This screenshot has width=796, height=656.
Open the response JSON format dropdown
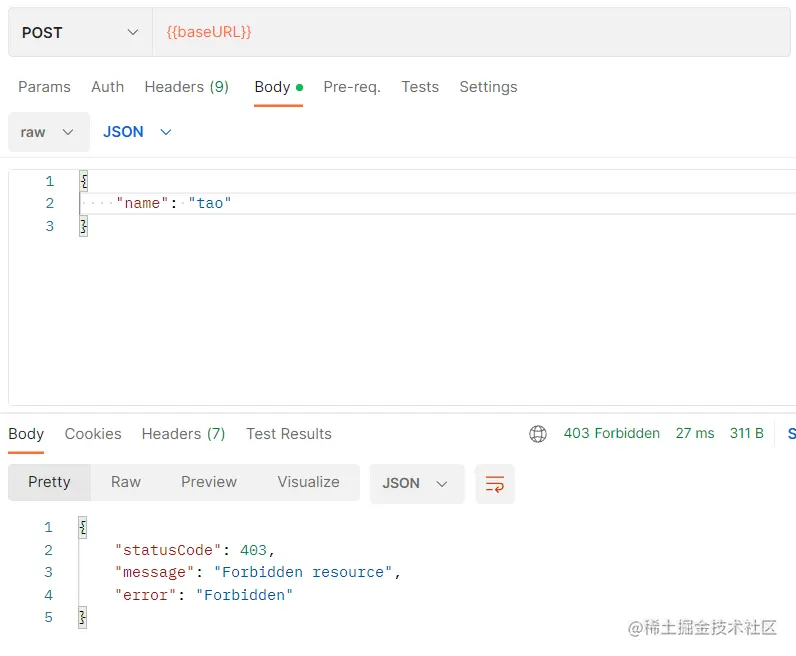(417, 483)
